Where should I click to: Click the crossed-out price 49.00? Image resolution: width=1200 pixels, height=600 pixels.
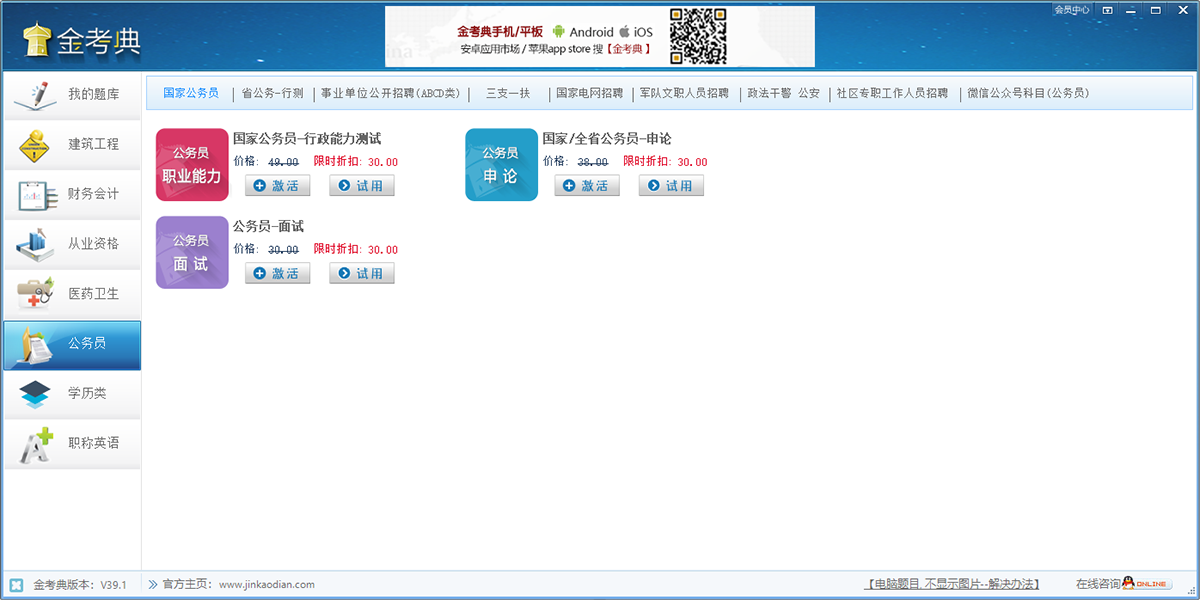point(283,162)
